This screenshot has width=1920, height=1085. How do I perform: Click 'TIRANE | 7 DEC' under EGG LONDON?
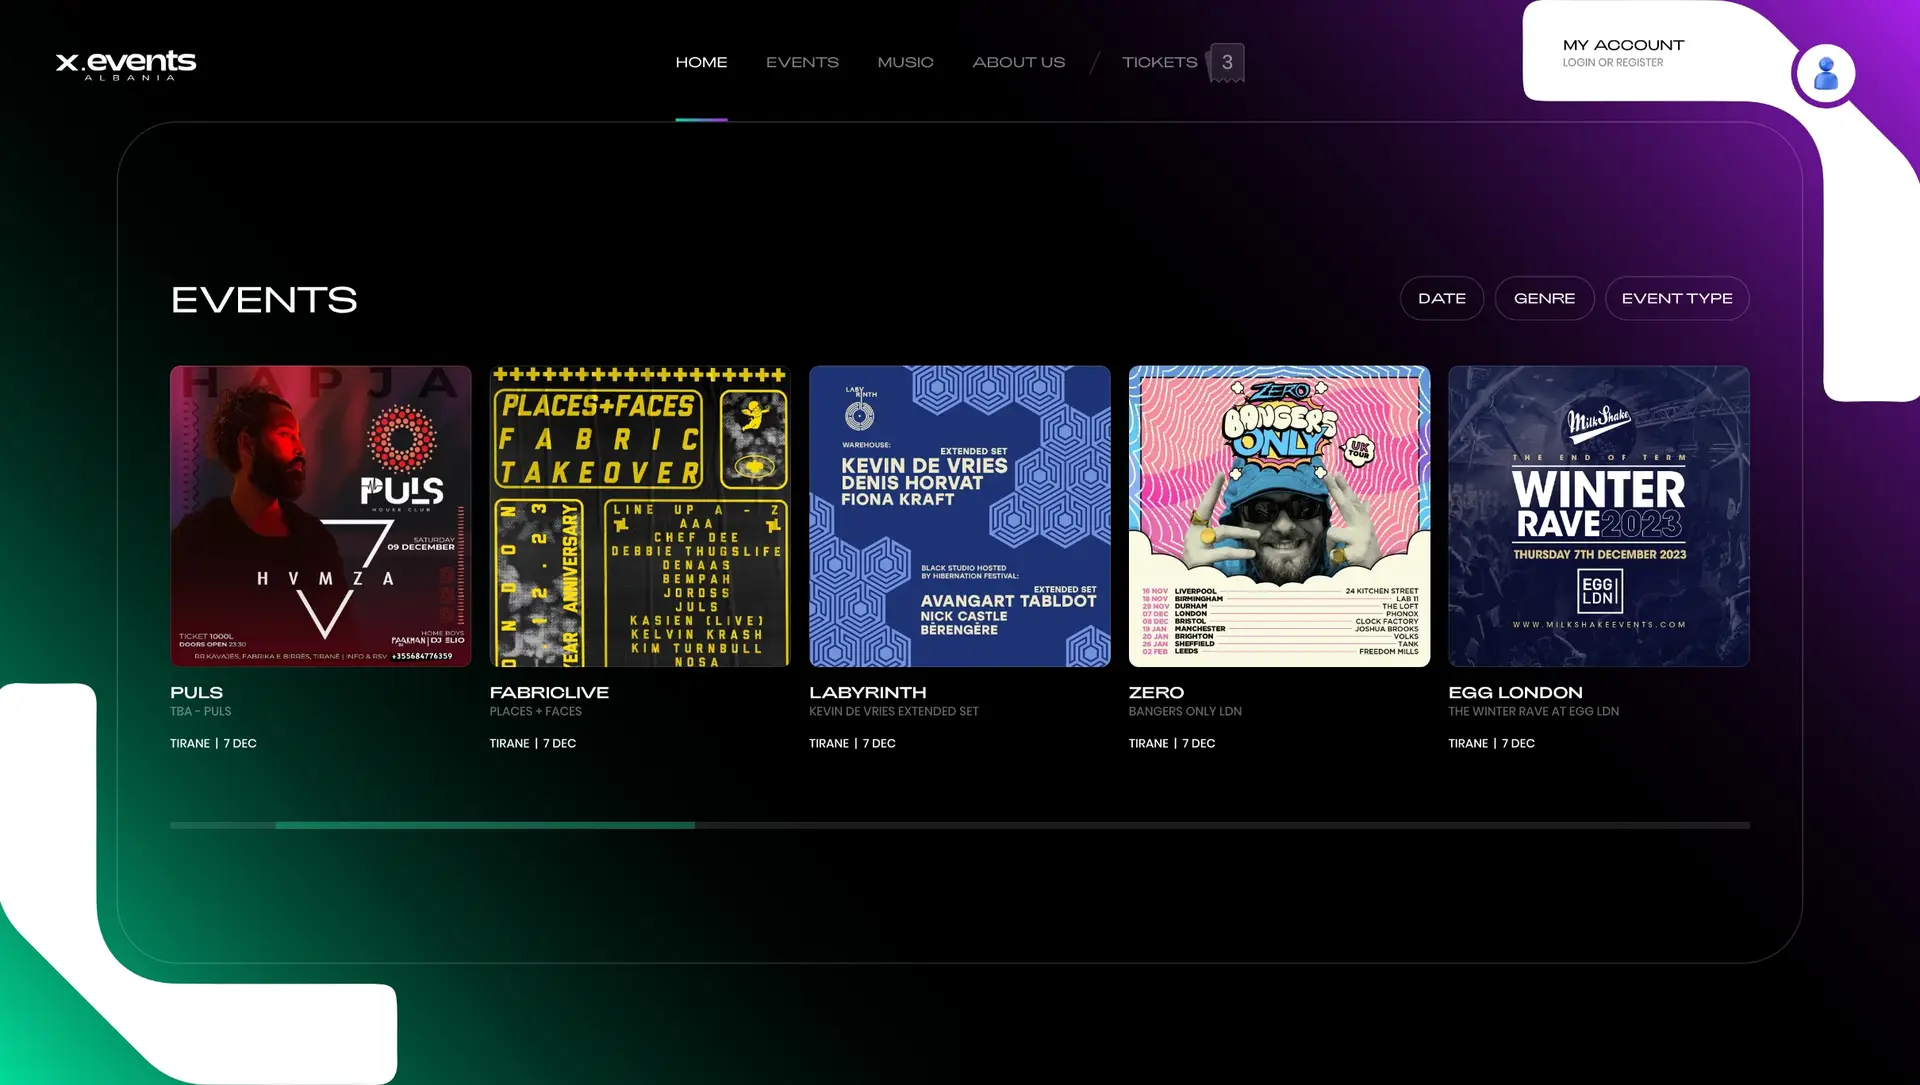(x=1491, y=744)
